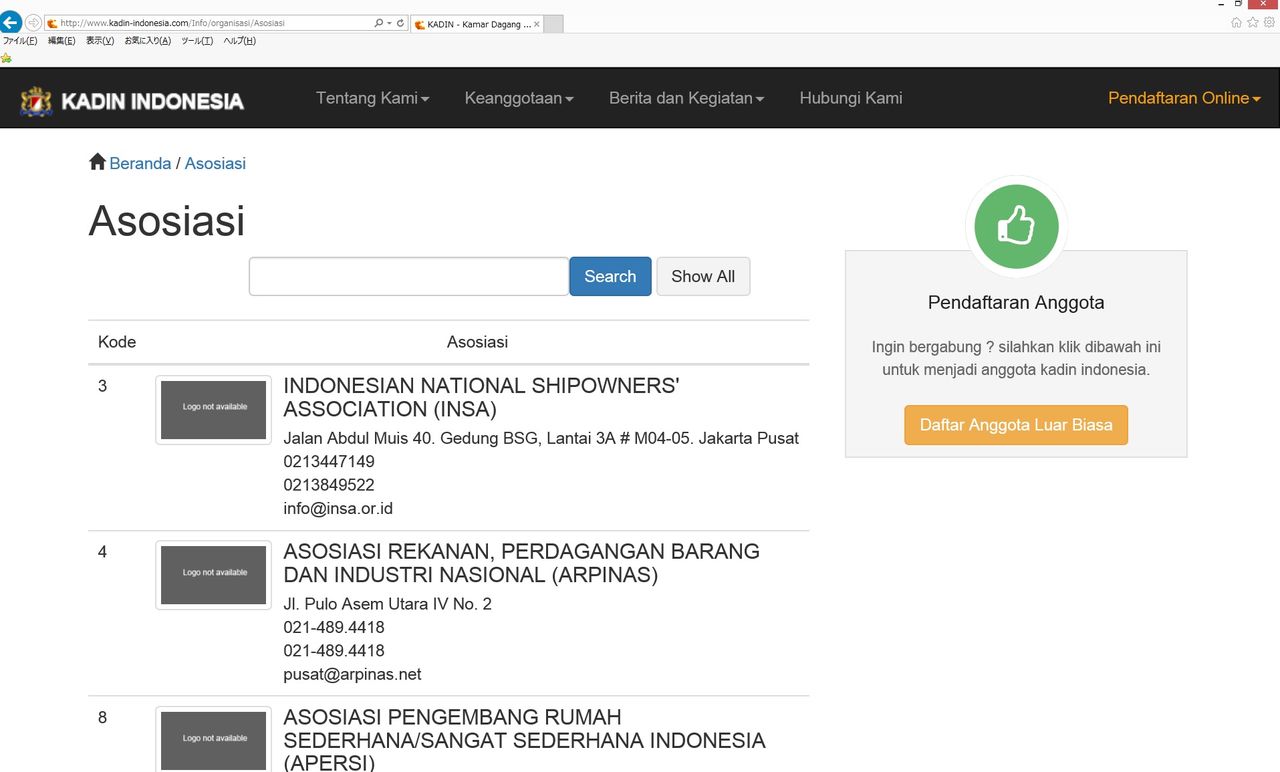Click email info@insa.or.id
This screenshot has width=1280, height=772.
[x=338, y=508]
